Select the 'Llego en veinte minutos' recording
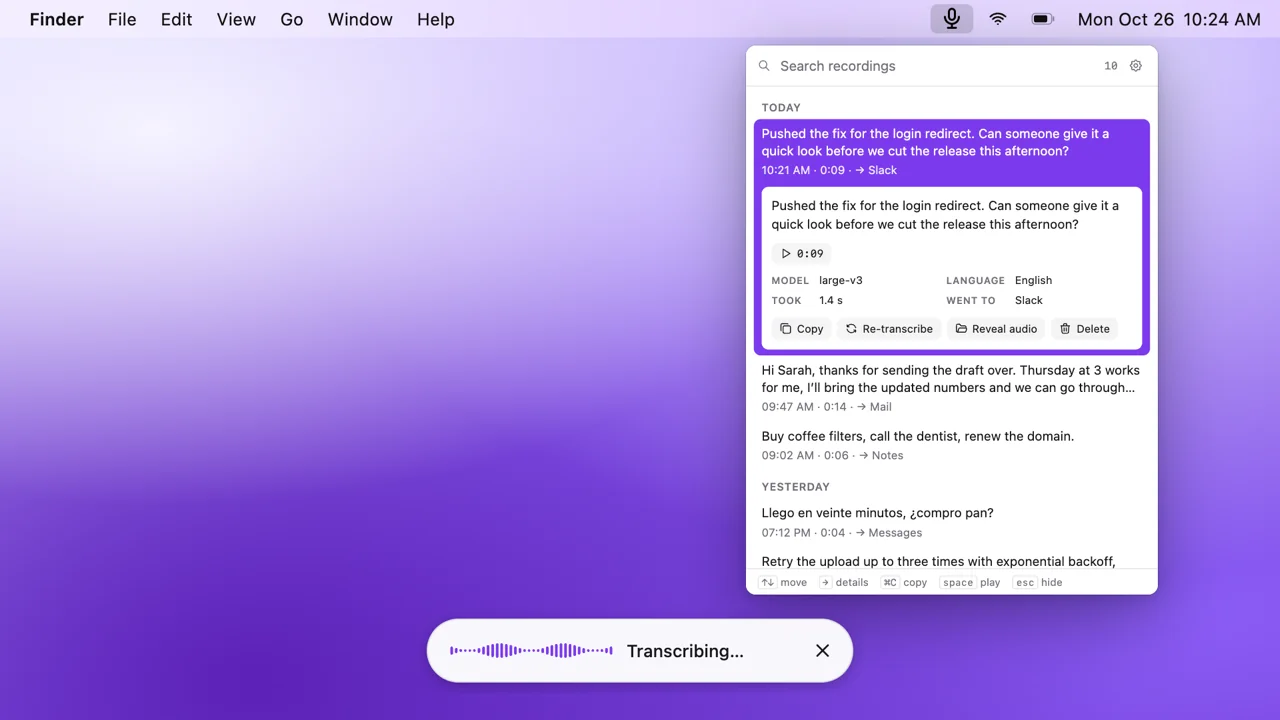The width and height of the screenshot is (1280, 720). pos(952,522)
